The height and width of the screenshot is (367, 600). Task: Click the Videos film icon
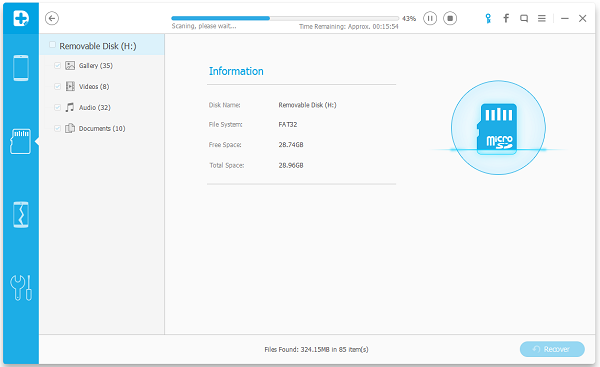coord(70,86)
